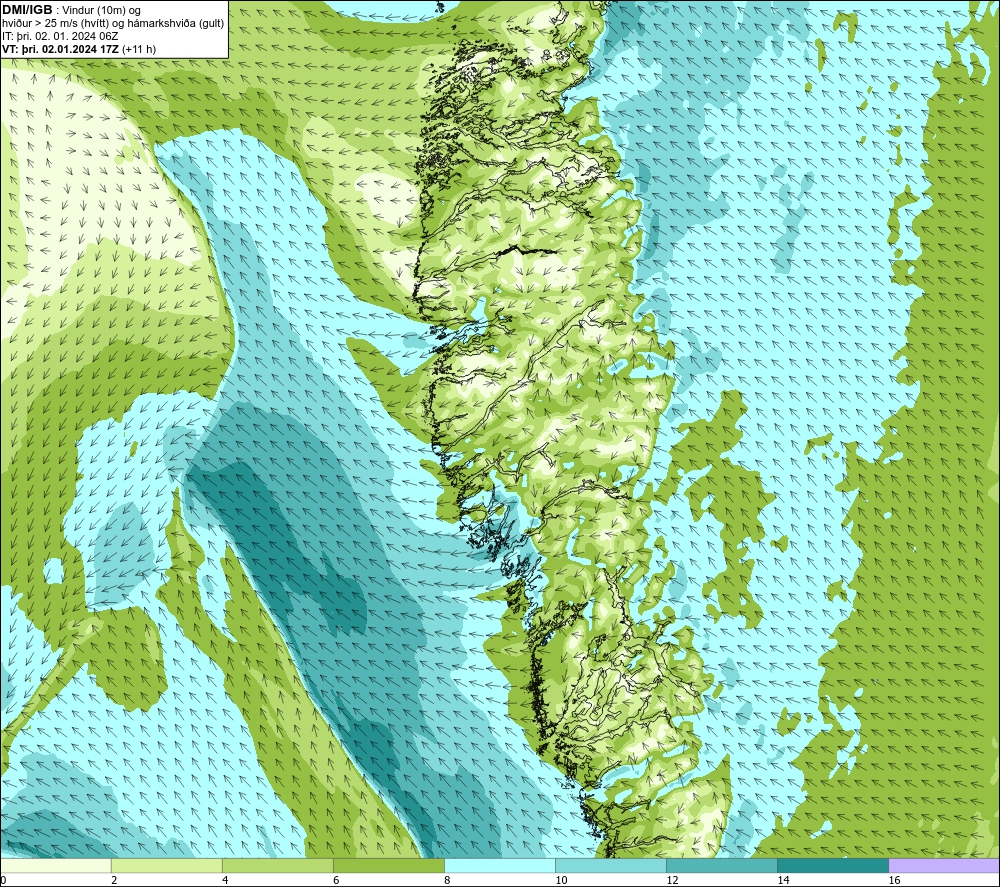Click the light teal 10–12 m/s legend swatch
Screen dimensions: 1000x887
610,865
